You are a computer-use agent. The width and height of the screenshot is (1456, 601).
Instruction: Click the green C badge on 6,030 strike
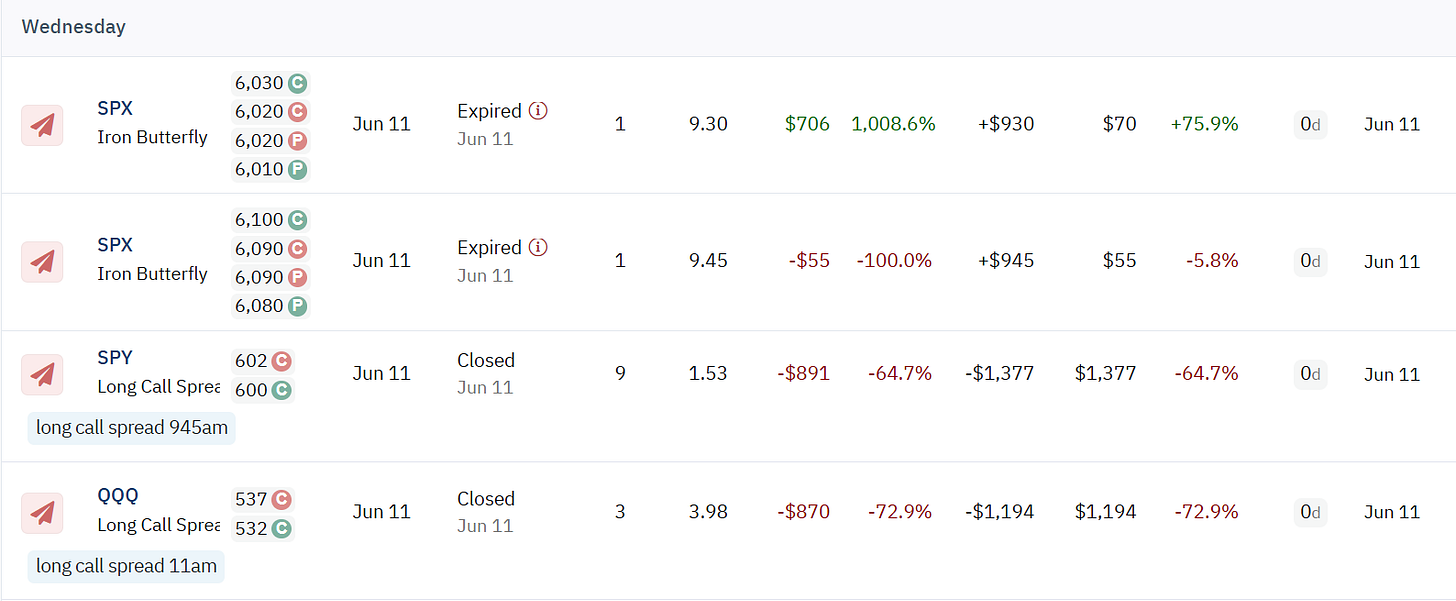point(297,83)
